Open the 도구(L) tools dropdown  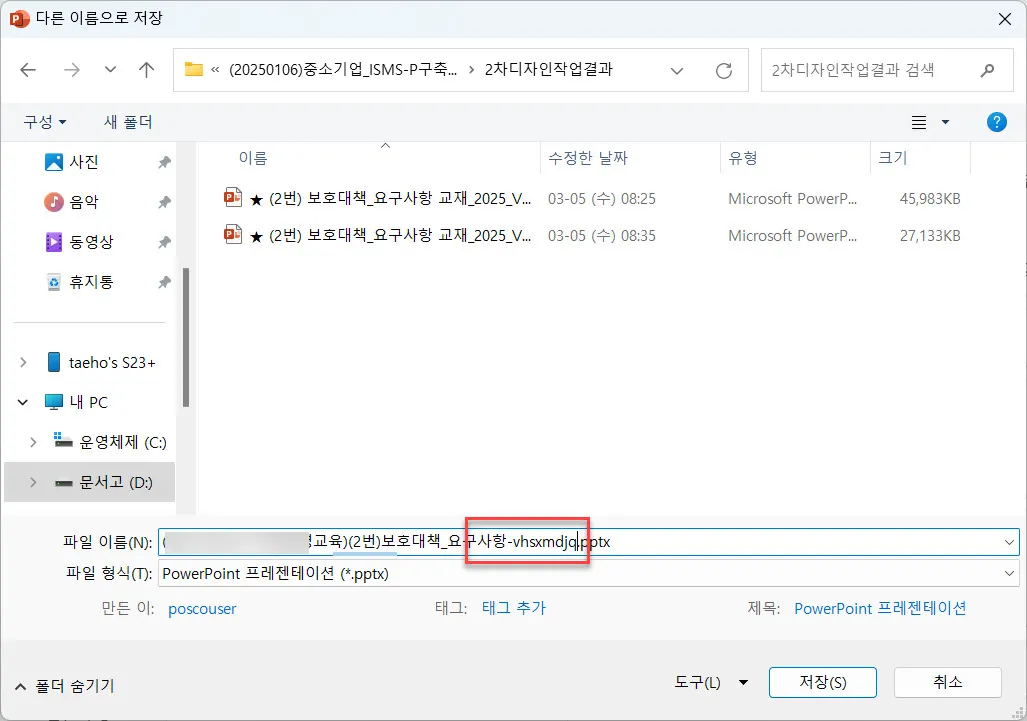(x=712, y=682)
